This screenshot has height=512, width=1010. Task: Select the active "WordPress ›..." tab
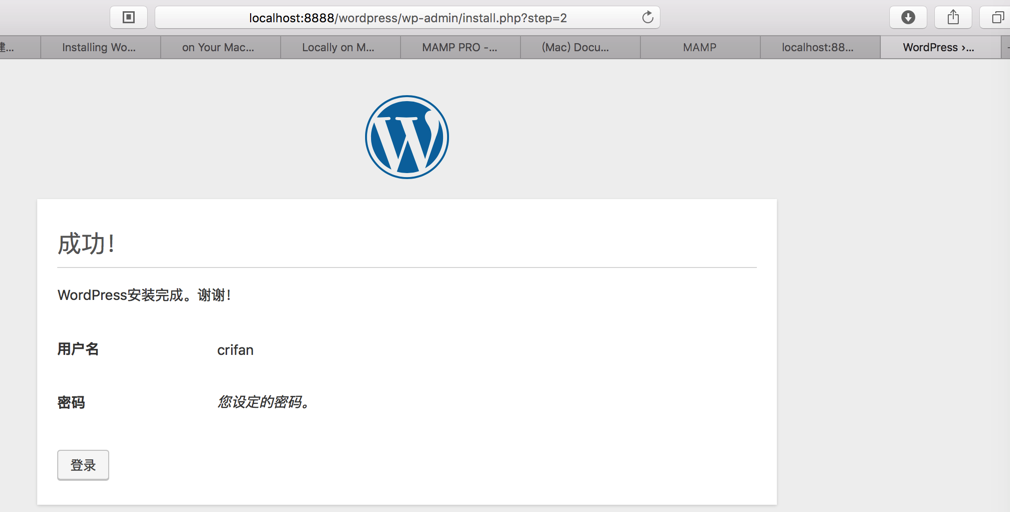[940, 47]
